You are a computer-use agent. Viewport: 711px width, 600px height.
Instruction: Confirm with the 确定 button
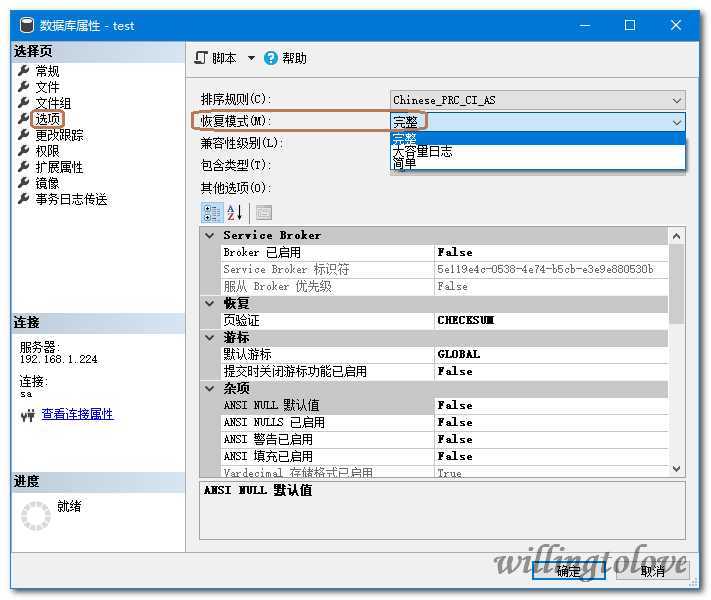[569, 570]
